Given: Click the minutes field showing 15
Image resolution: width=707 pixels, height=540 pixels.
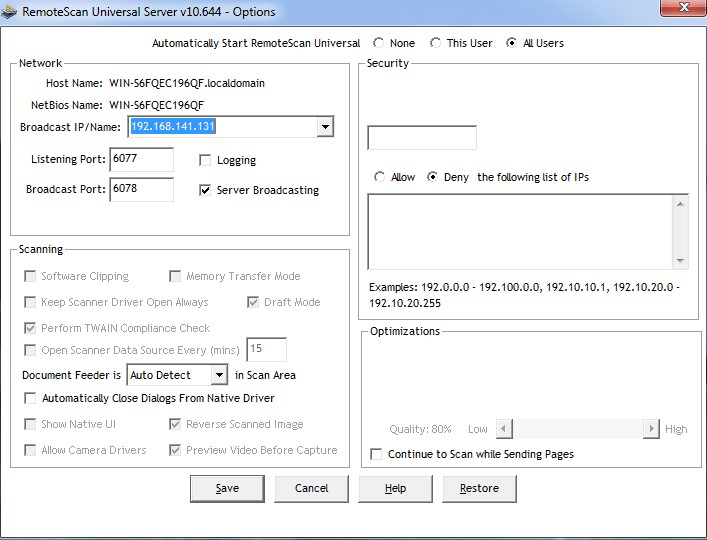Looking at the screenshot, I should (266, 349).
